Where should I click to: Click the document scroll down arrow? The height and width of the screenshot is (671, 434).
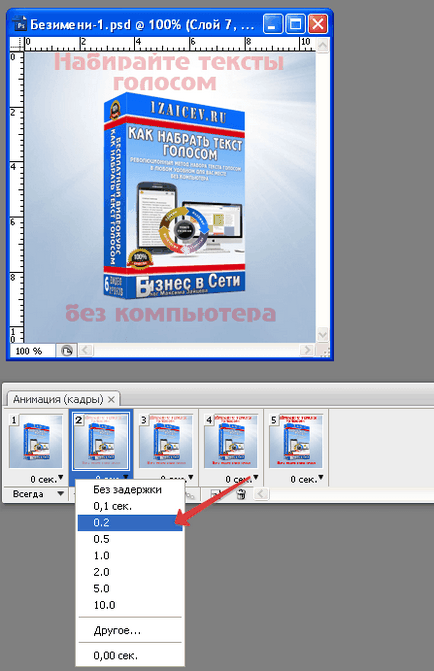(x=323, y=335)
